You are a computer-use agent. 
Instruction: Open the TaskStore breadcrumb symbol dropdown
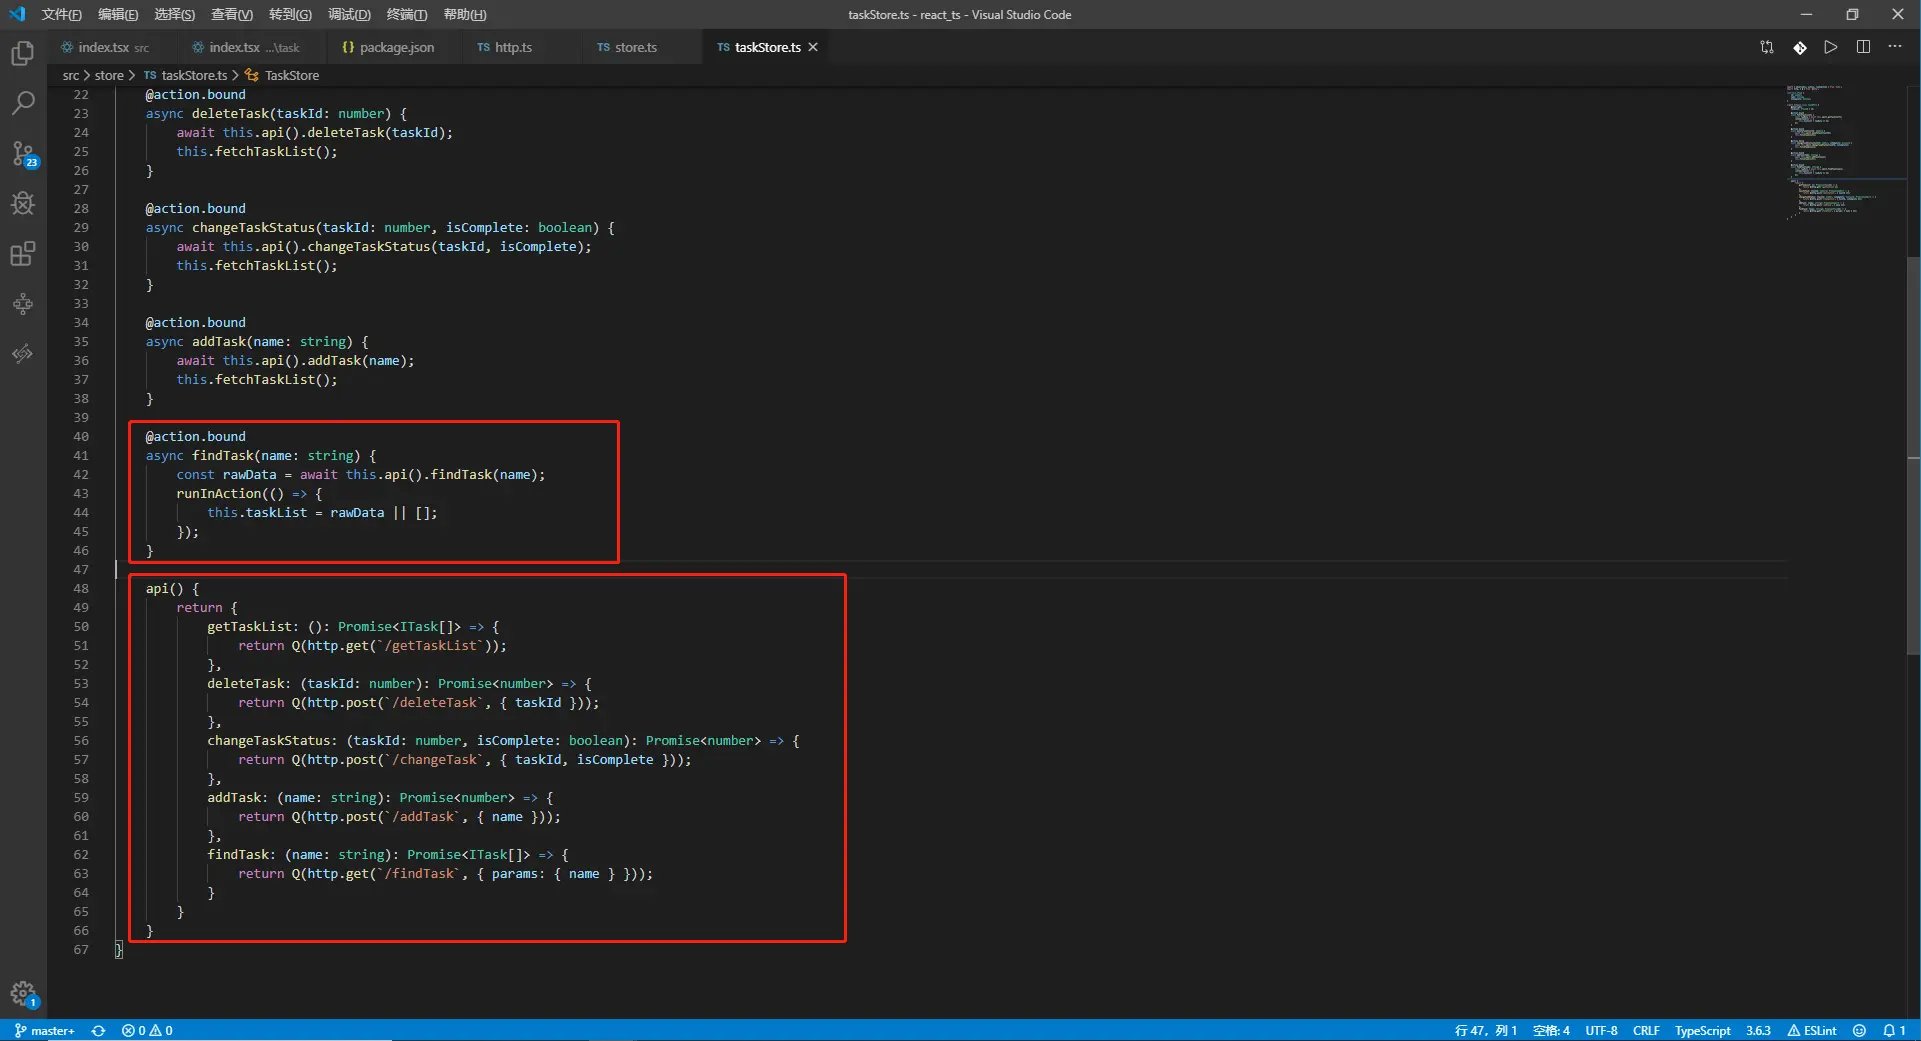pyautogui.click(x=291, y=75)
